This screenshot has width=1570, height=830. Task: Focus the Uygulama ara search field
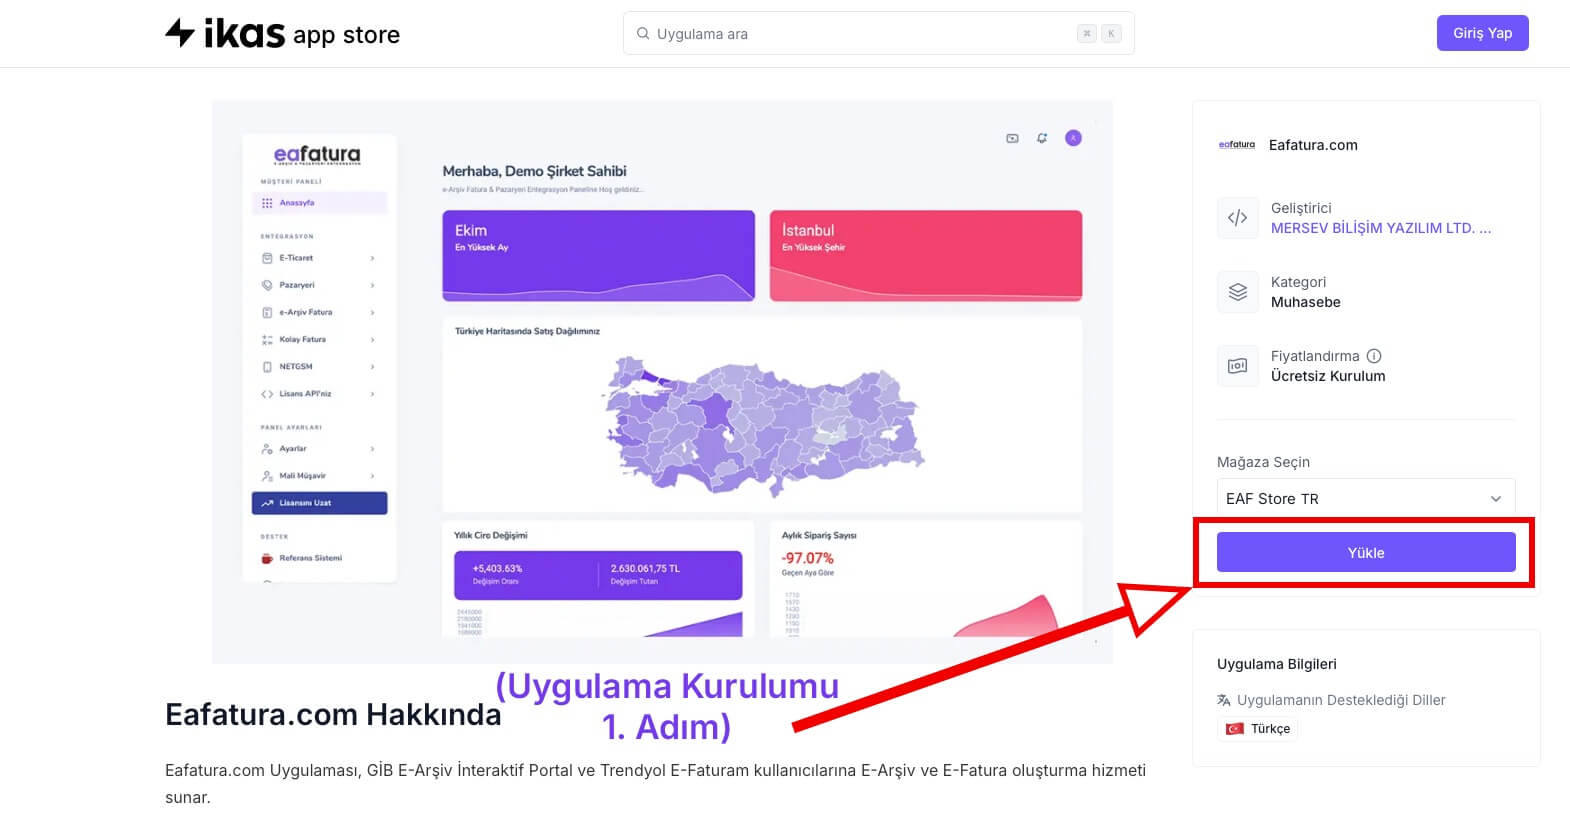pyautogui.click(x=860, y=34)
